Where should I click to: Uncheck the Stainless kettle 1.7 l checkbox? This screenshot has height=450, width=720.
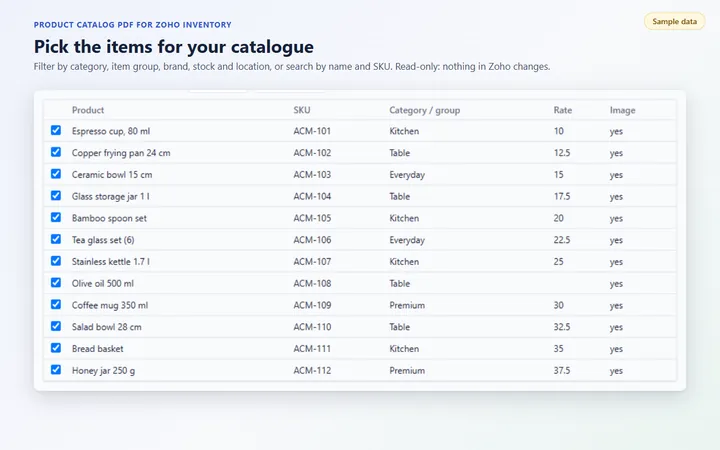click(x=56, y=261)
